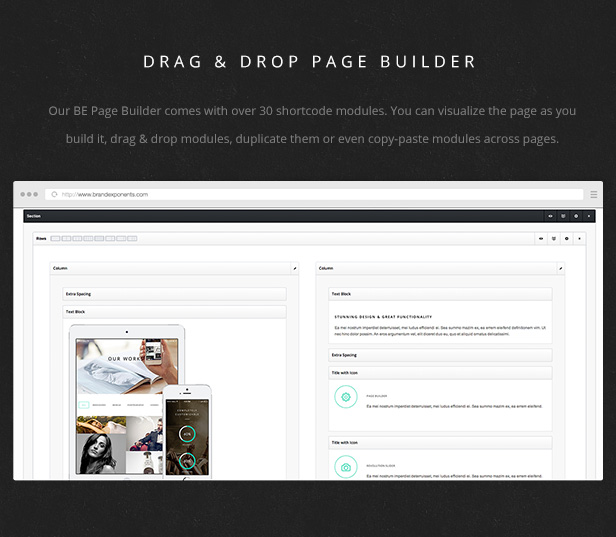Select the second row layout button after Rows

66,238
